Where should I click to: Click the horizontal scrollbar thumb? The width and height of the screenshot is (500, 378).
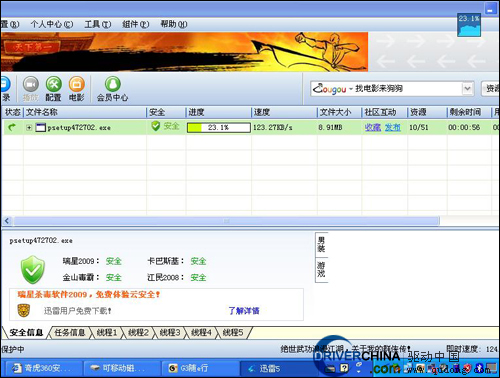pos(226,221)
